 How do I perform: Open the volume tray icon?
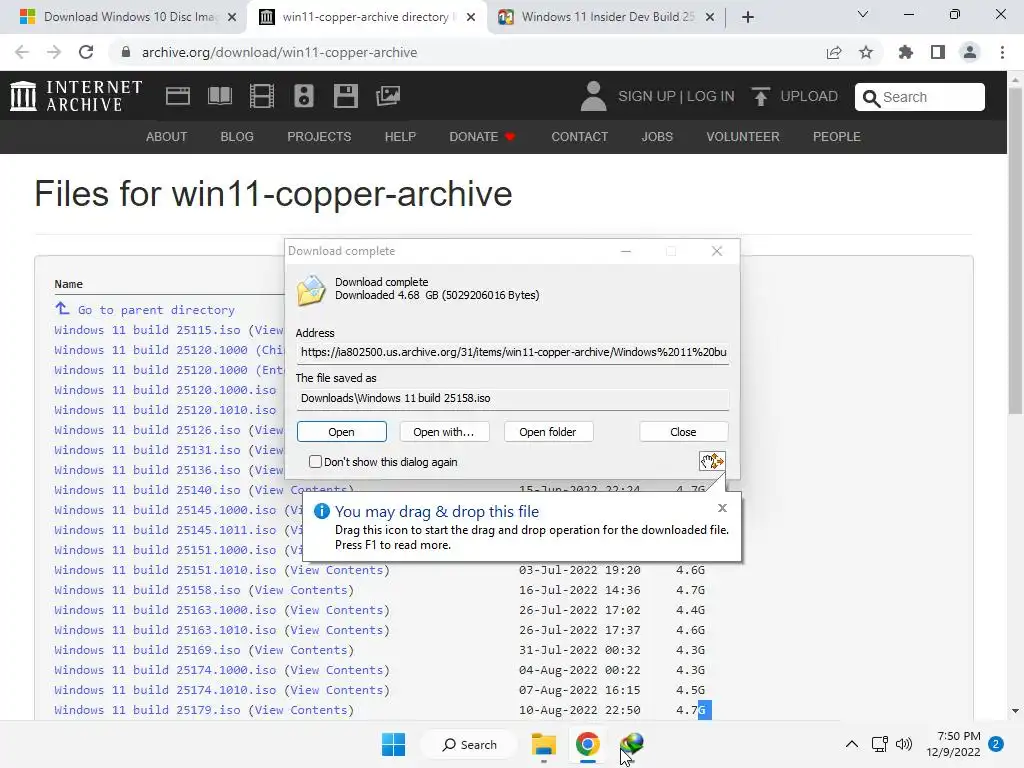point(904,744)
